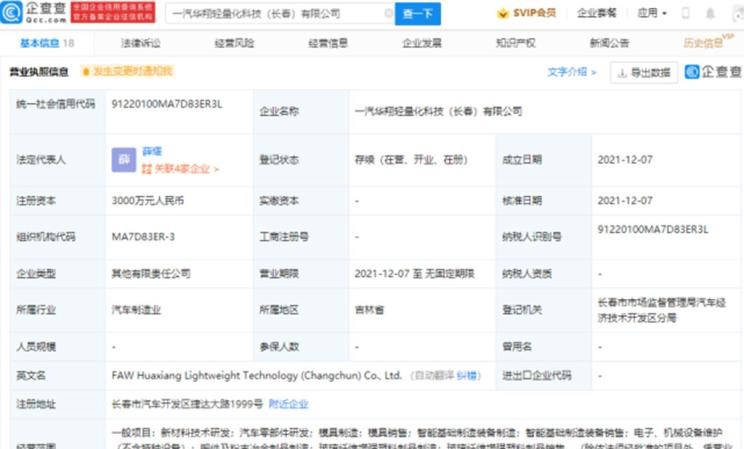Viewport: 744px width, 449px height.
Task: Click the company name cell text
Action: [x=438, y=112]
